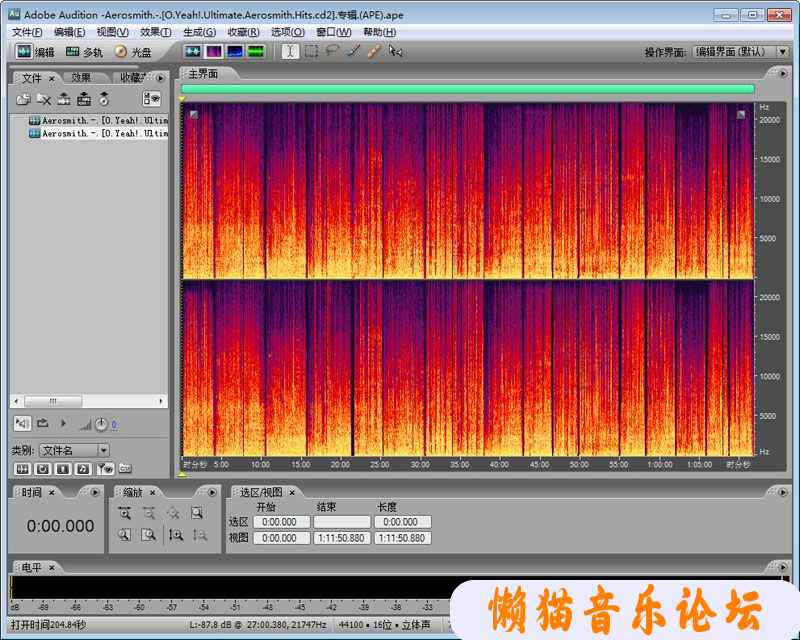800x640 pixels.
Task: Open the 选项(O) menu
Action: (x=288, y=32)
